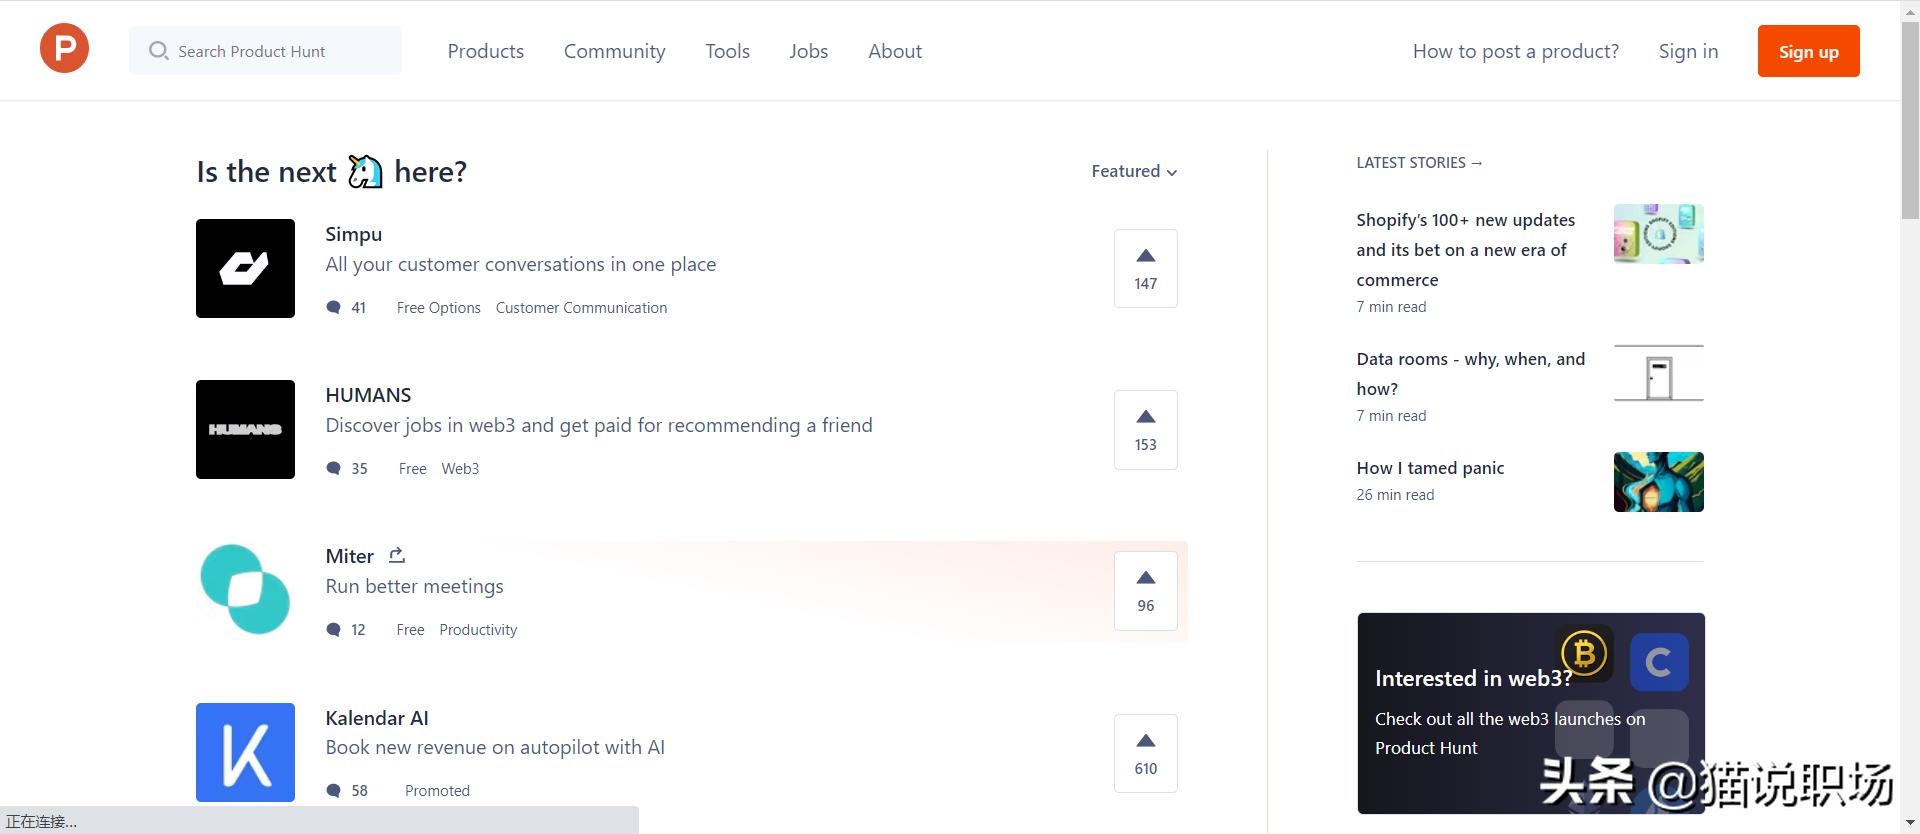The image size is (1920, 834).
Task: Click the orange Sign up button
Action: point(1808,51)
